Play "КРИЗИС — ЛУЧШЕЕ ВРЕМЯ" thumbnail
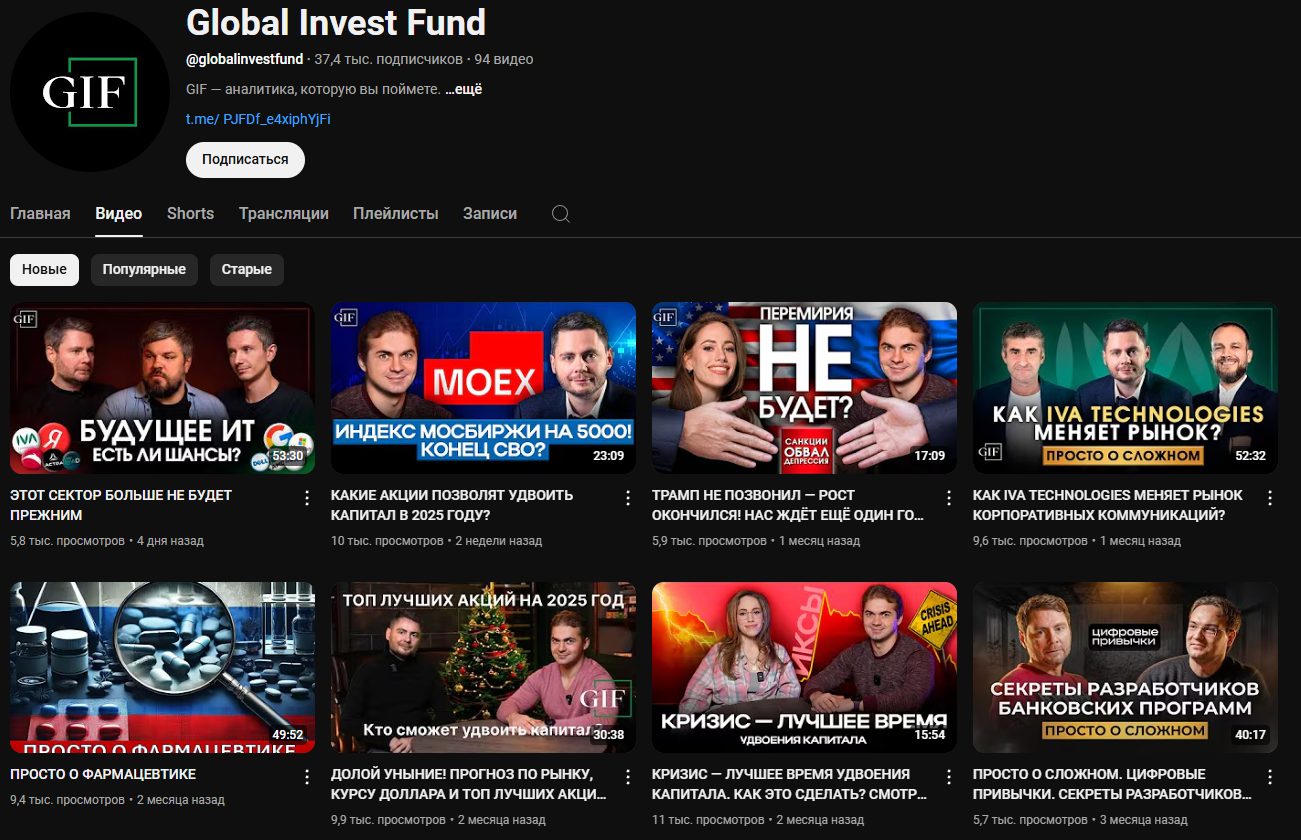1301x840 pixels. click(804, 667)
